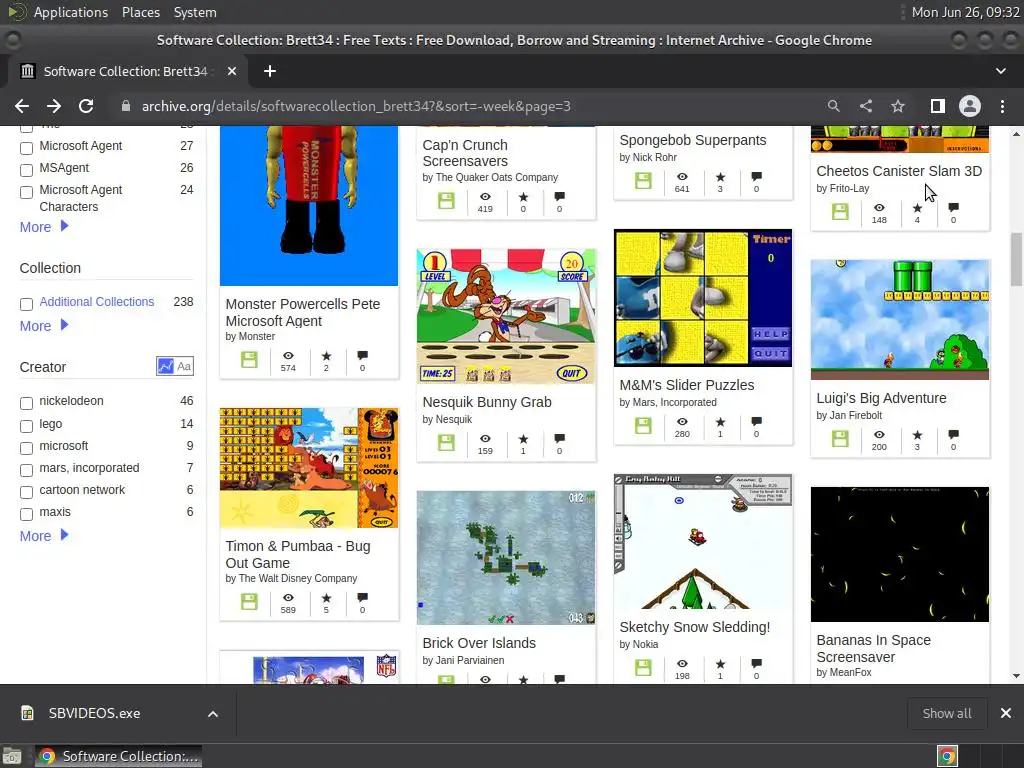Check the mars, incorporated creator filter
The image size is (1024, 768).
pyautogui.click(x=26, y=470)
